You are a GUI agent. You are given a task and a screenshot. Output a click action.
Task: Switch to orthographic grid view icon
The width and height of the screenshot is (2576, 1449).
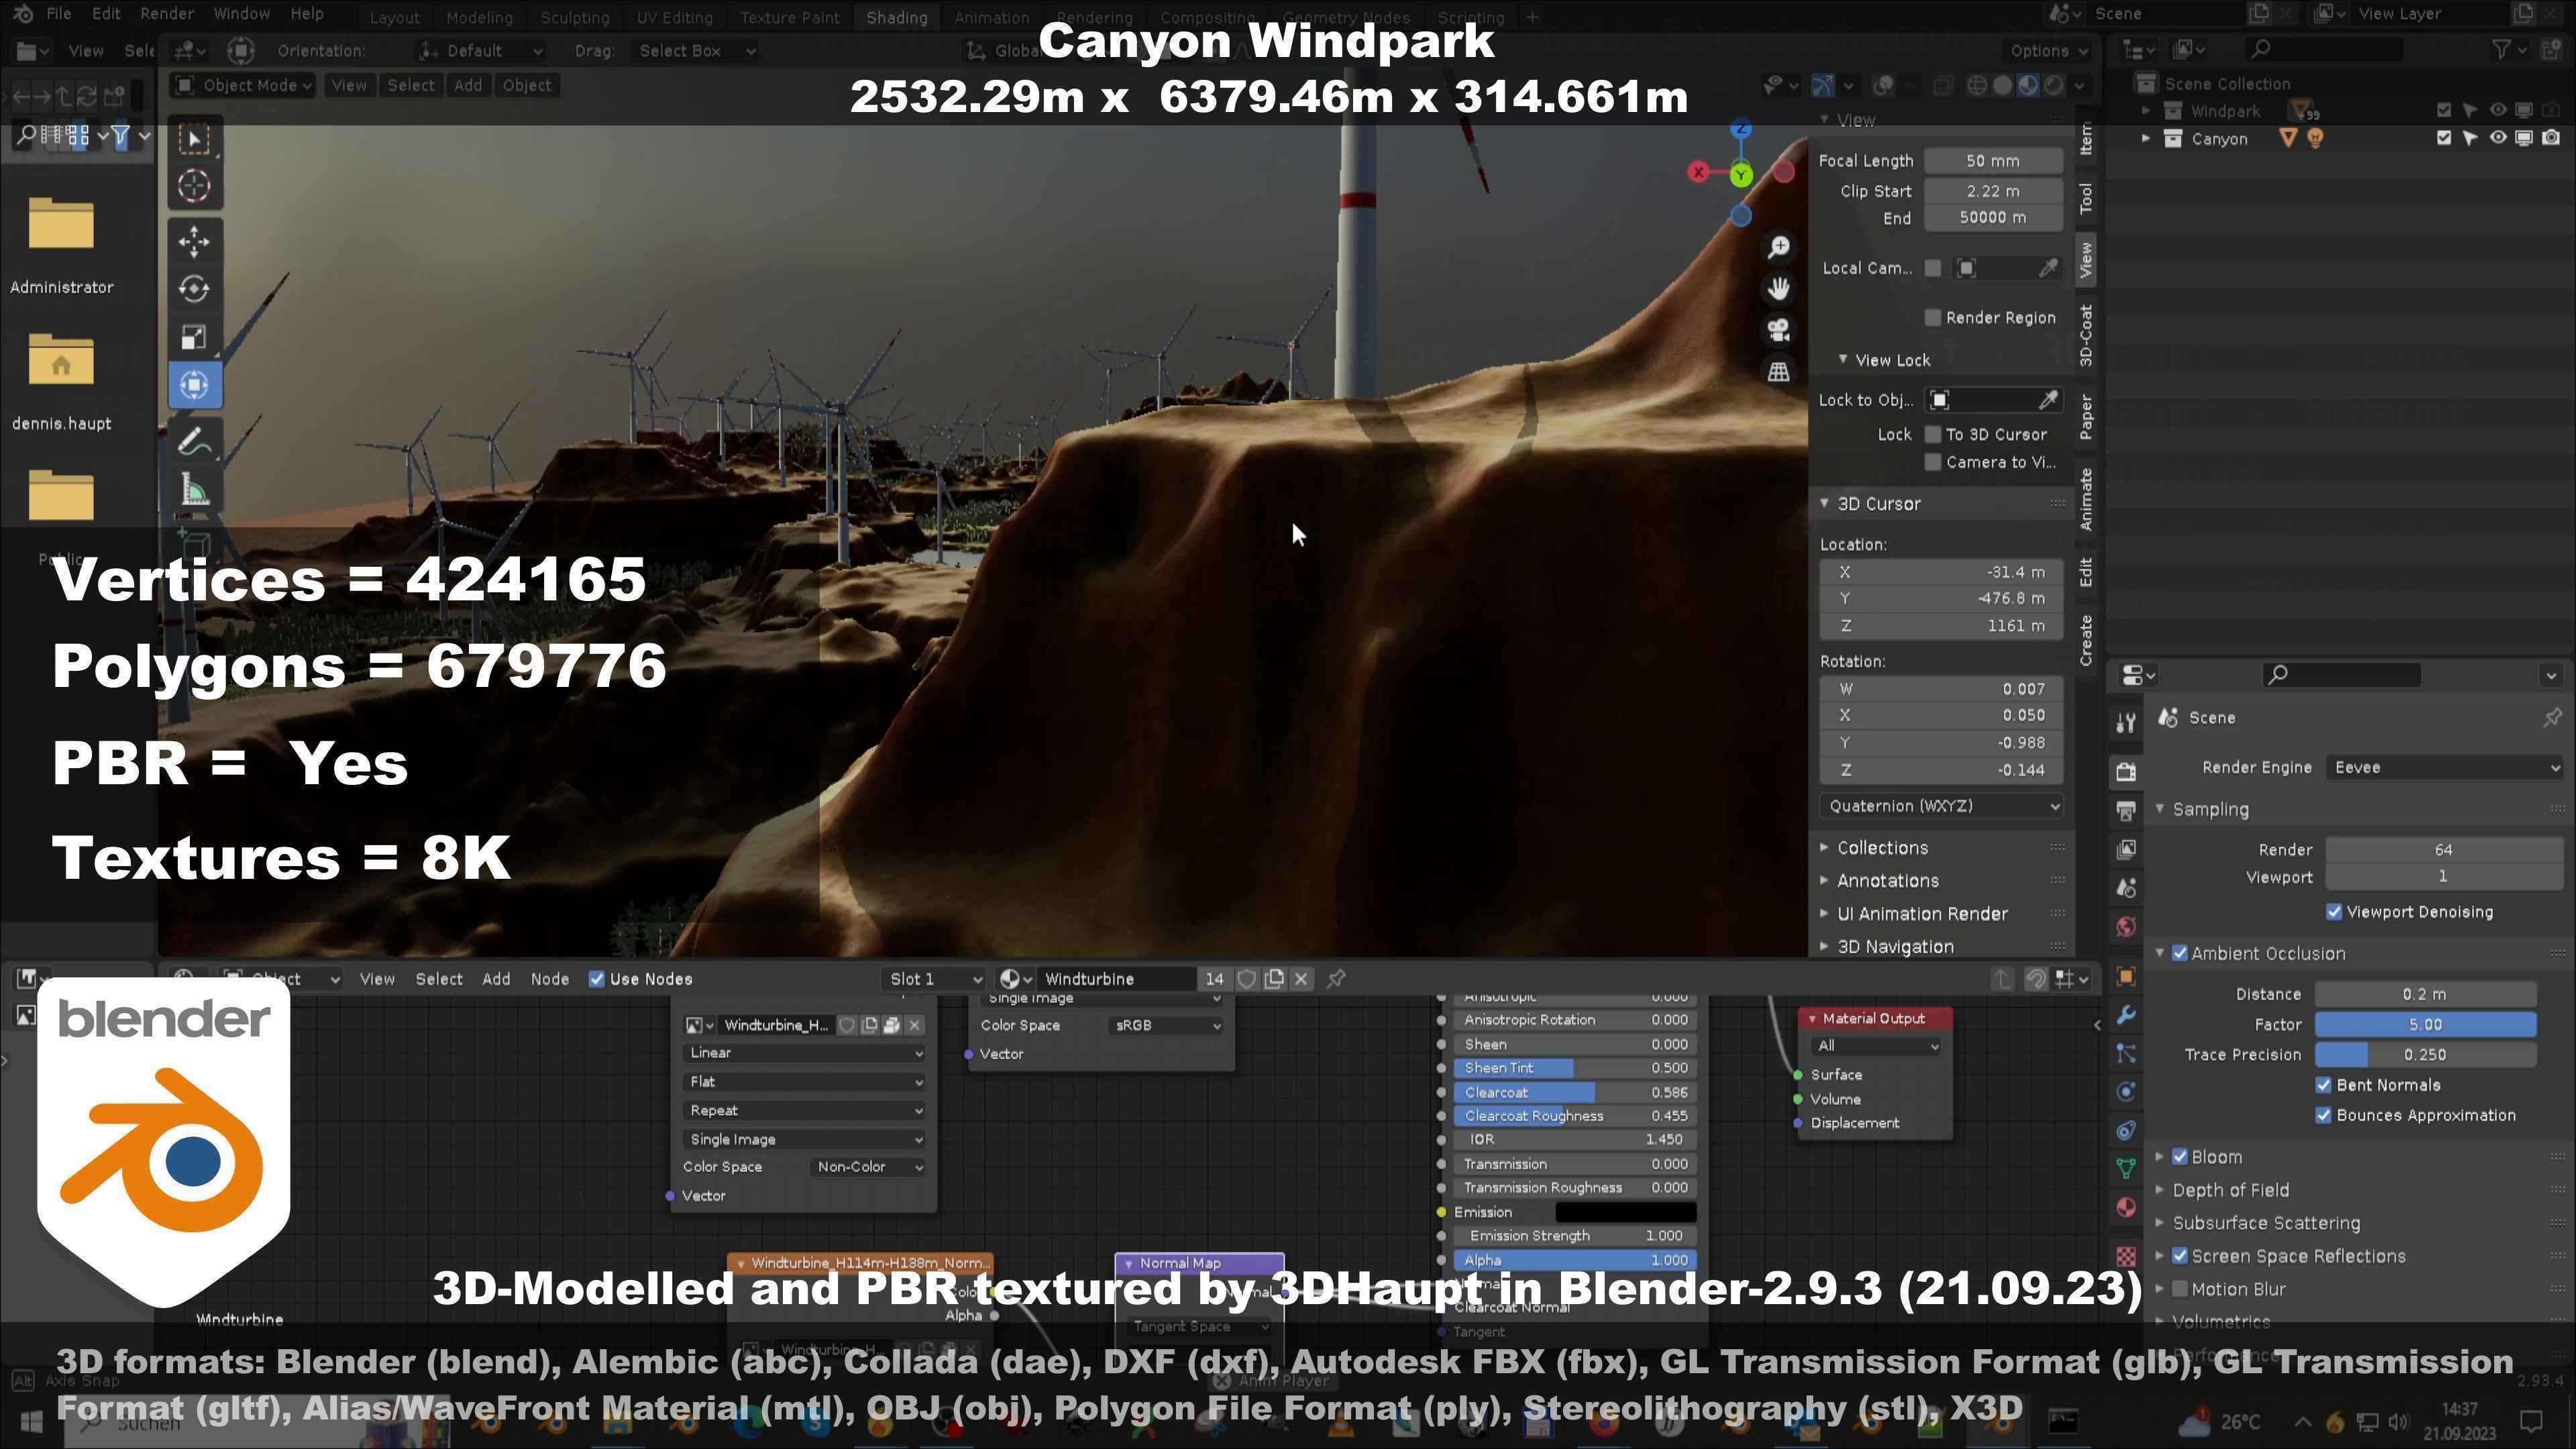click(1778, 372)
